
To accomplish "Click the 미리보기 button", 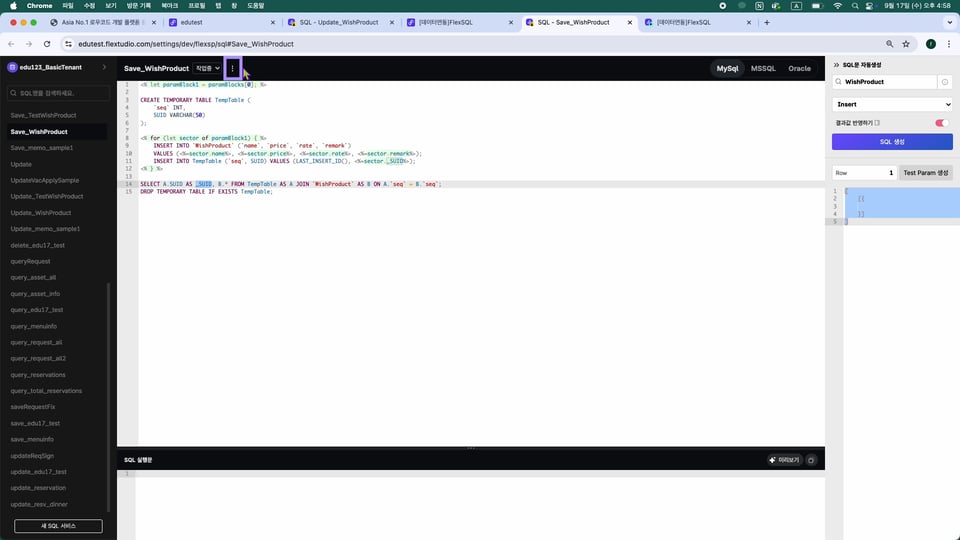I will point(784,460).
